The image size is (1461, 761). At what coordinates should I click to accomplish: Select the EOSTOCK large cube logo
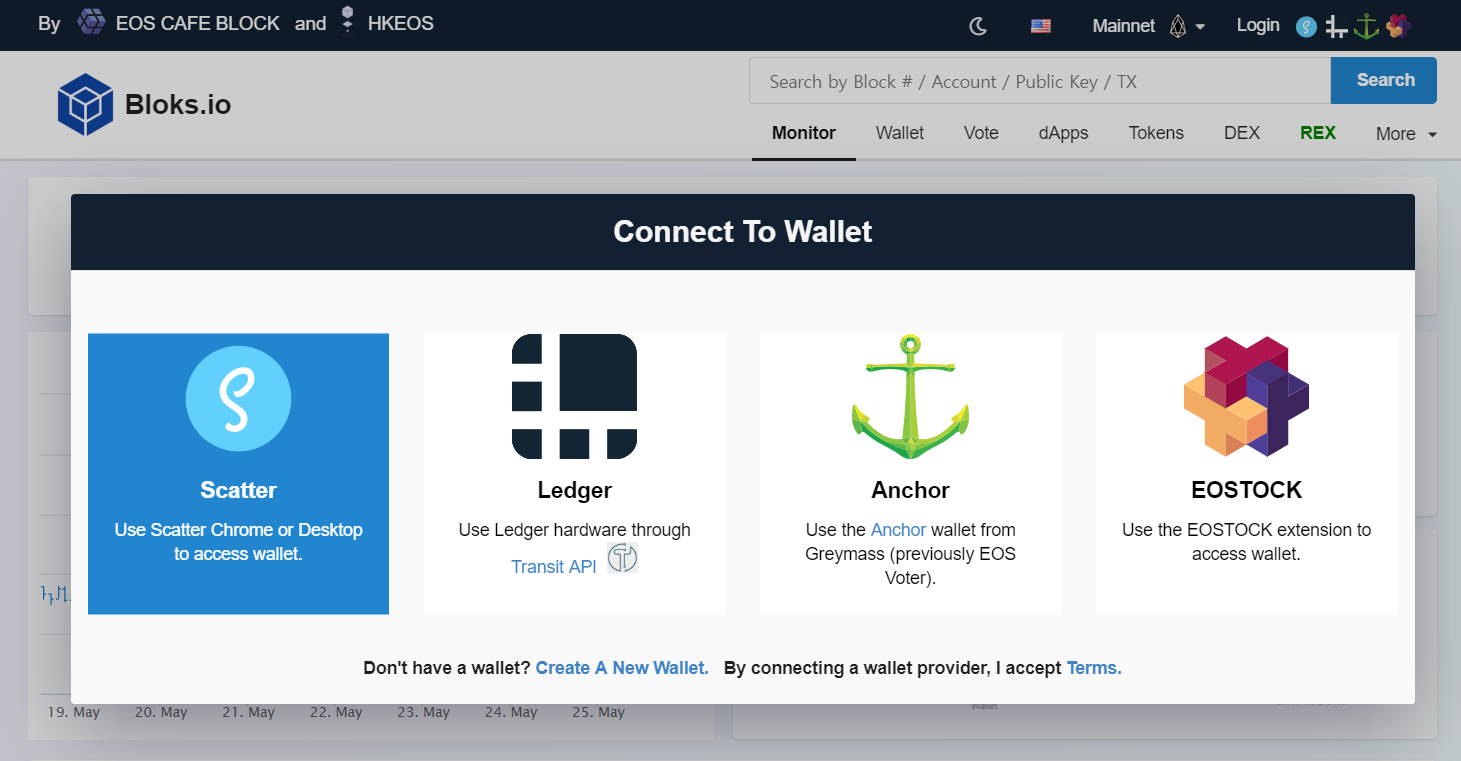pos(1246,397)
